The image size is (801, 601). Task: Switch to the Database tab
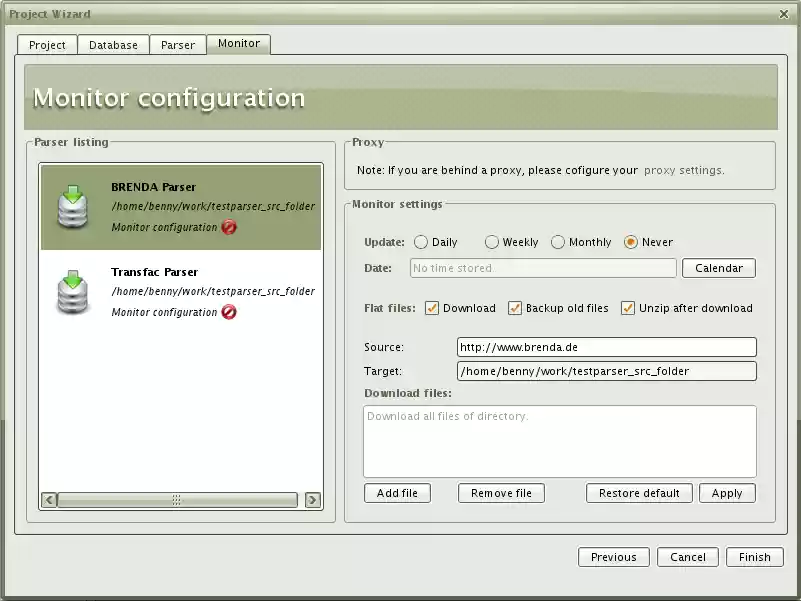point(112,44)
